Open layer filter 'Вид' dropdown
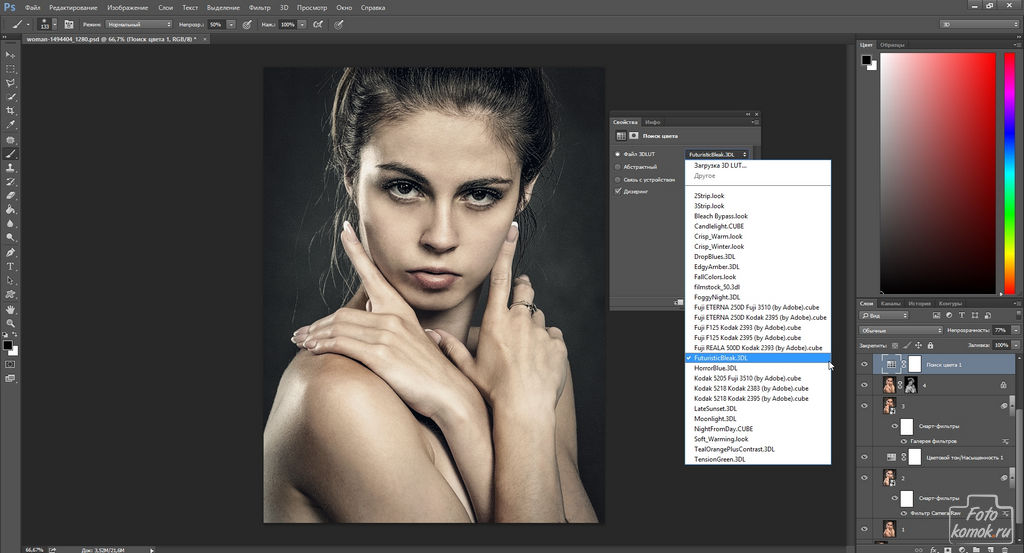 pos(884,315)
